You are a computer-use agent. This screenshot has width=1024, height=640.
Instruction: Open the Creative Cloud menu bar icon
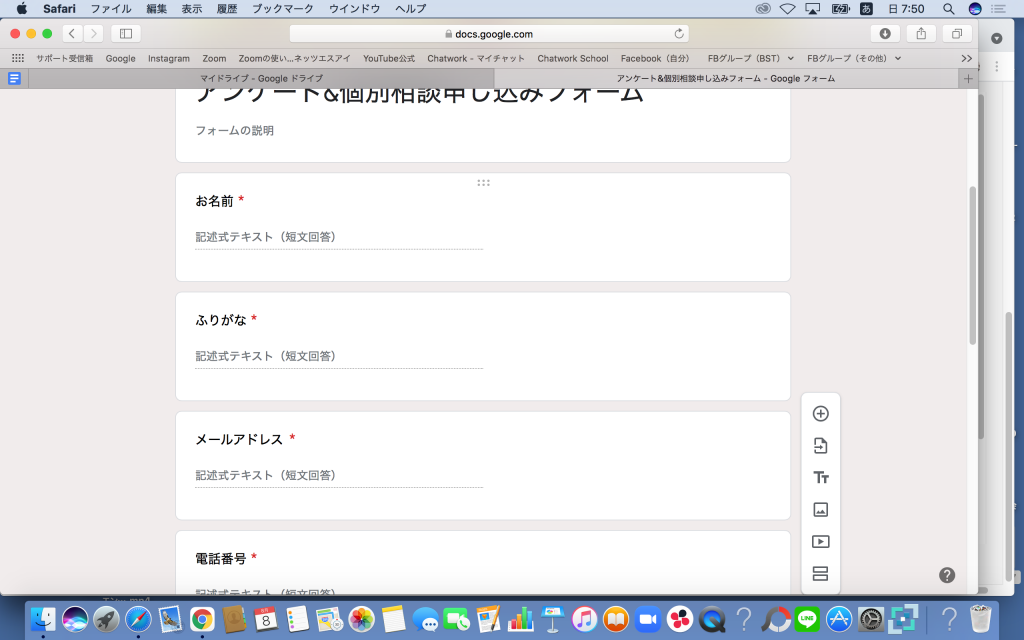pos(763,8)
